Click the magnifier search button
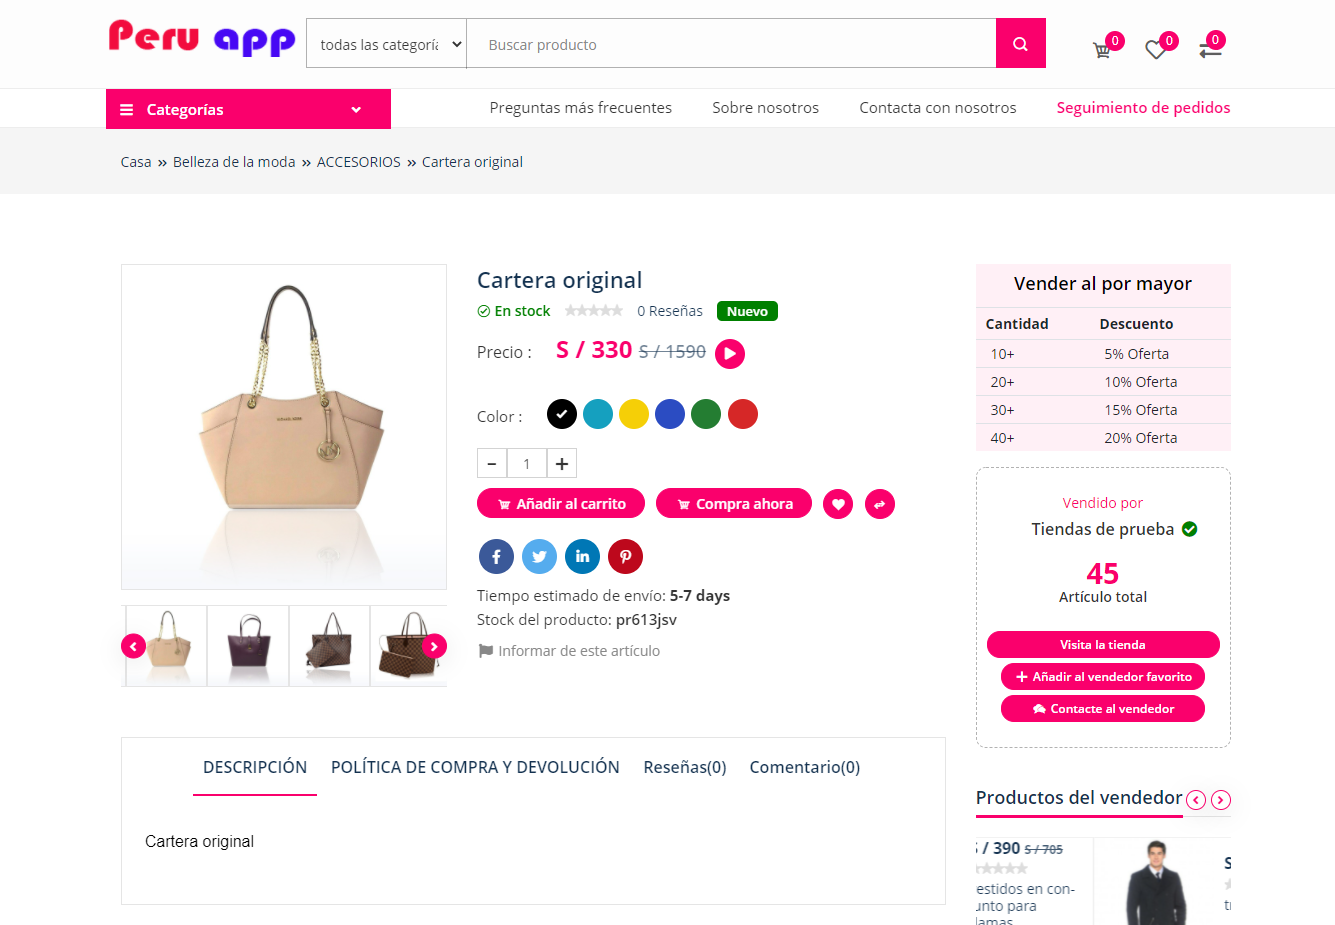Viewport: 1335px width, 925px height. pos(1020,44)
